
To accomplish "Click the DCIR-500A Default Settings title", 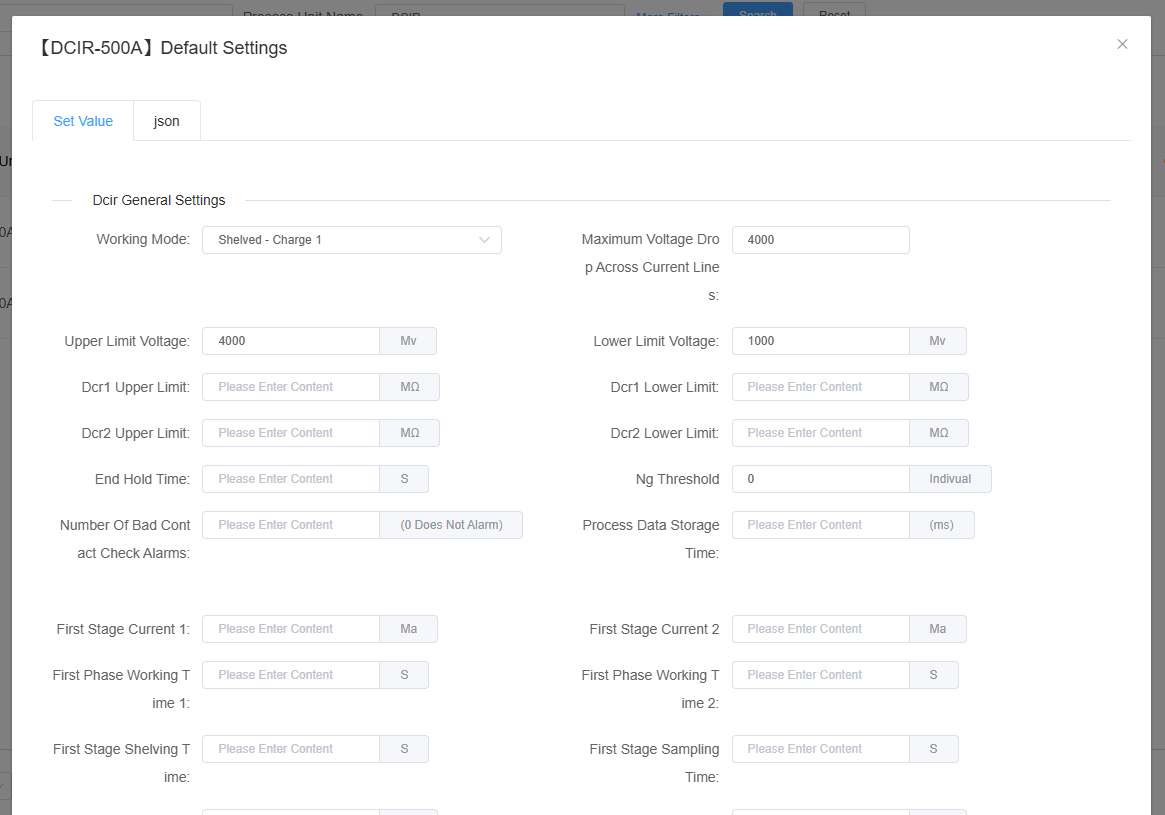I will pos(160,48).
